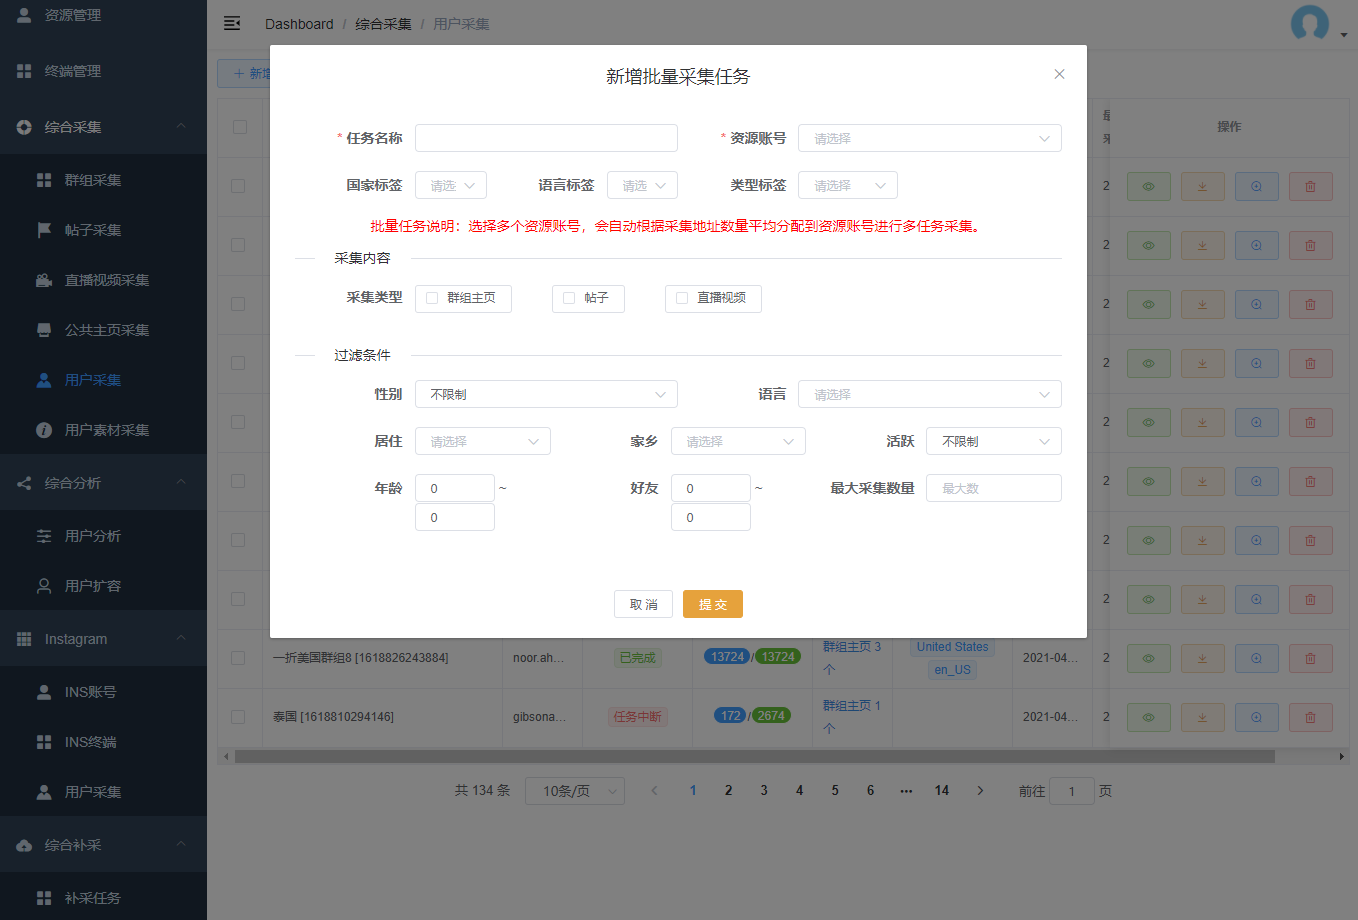Click the view eye icon in 泰国 row
Viewport: 1358px width, 920px height.
[1149, 717]
